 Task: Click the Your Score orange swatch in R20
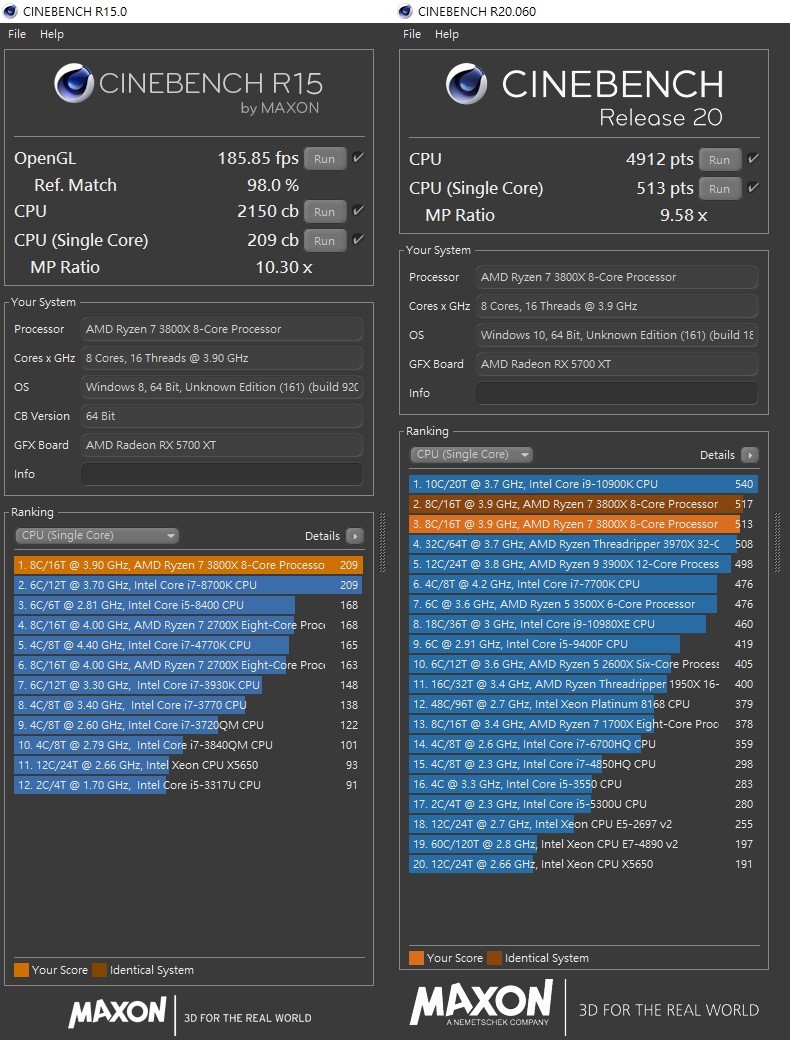pyautogui.click(x=417, y=958)
